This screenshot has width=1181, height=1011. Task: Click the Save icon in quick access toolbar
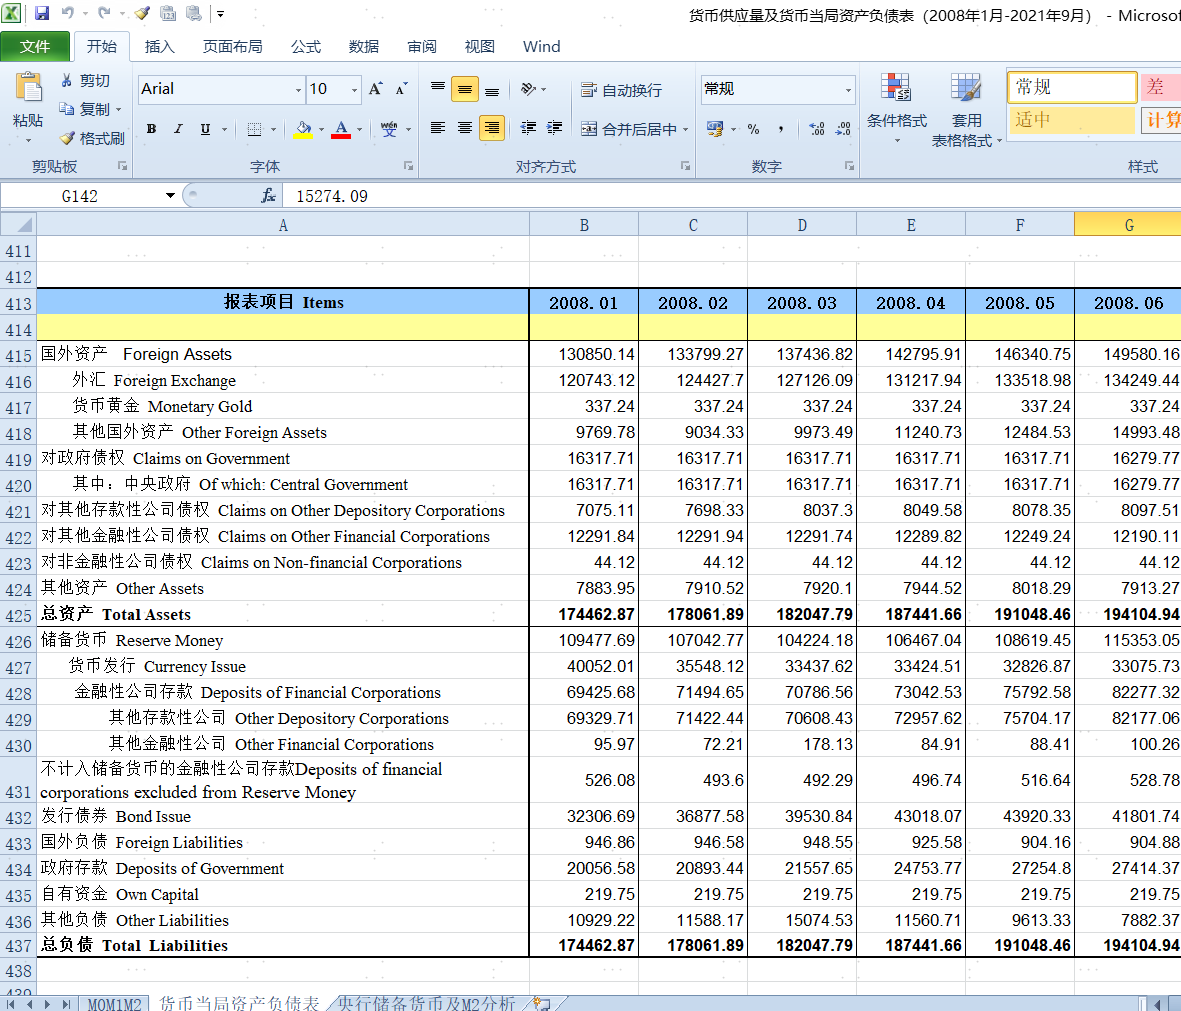click(42, 14)
